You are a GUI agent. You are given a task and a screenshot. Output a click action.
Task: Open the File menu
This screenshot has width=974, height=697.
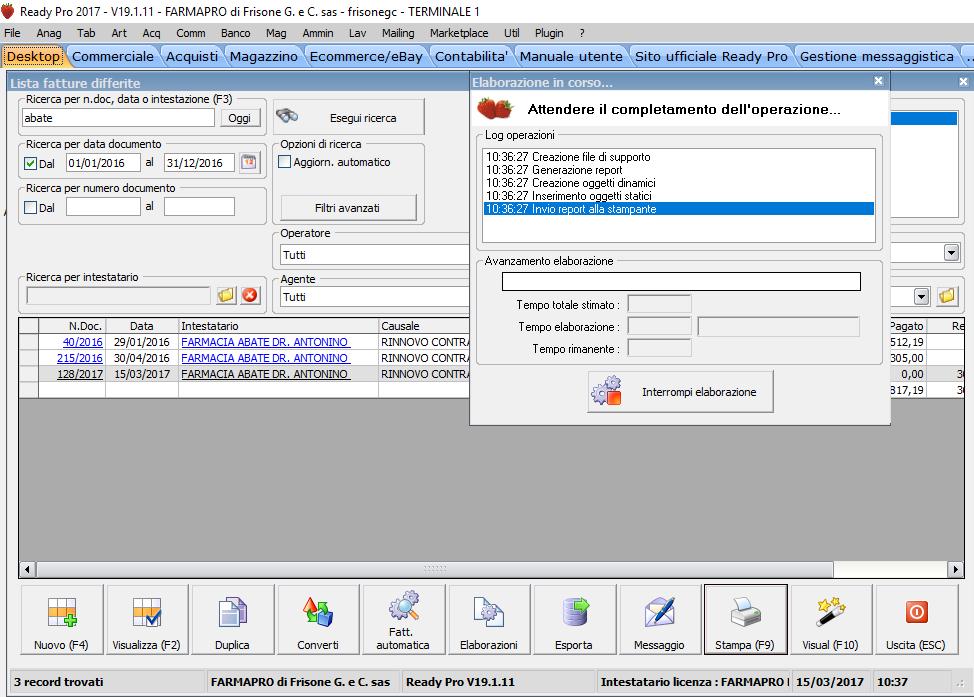pos(12,33)
